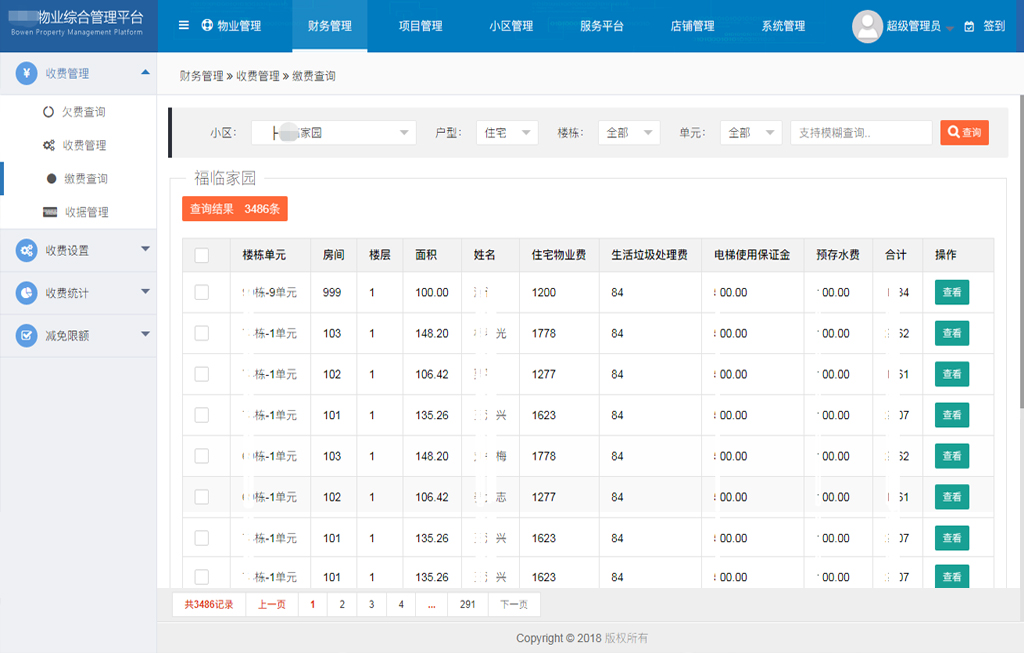Switch to the 项目管理 tab
The image size is (1024, 653).
coord(420,26)
